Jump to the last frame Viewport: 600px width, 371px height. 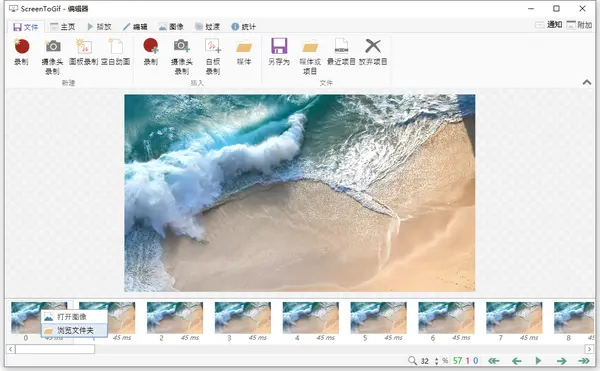pos(584,361)
